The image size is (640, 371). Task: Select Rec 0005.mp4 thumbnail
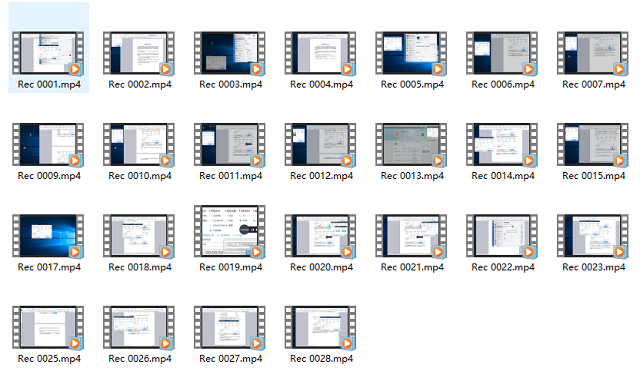pyautogui.click(x=411, y=53)
